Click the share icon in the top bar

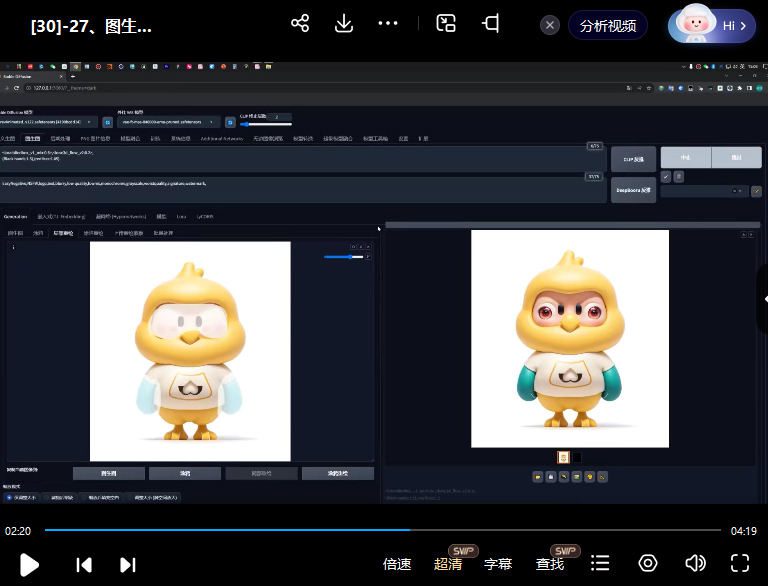(x=300, y=24)
